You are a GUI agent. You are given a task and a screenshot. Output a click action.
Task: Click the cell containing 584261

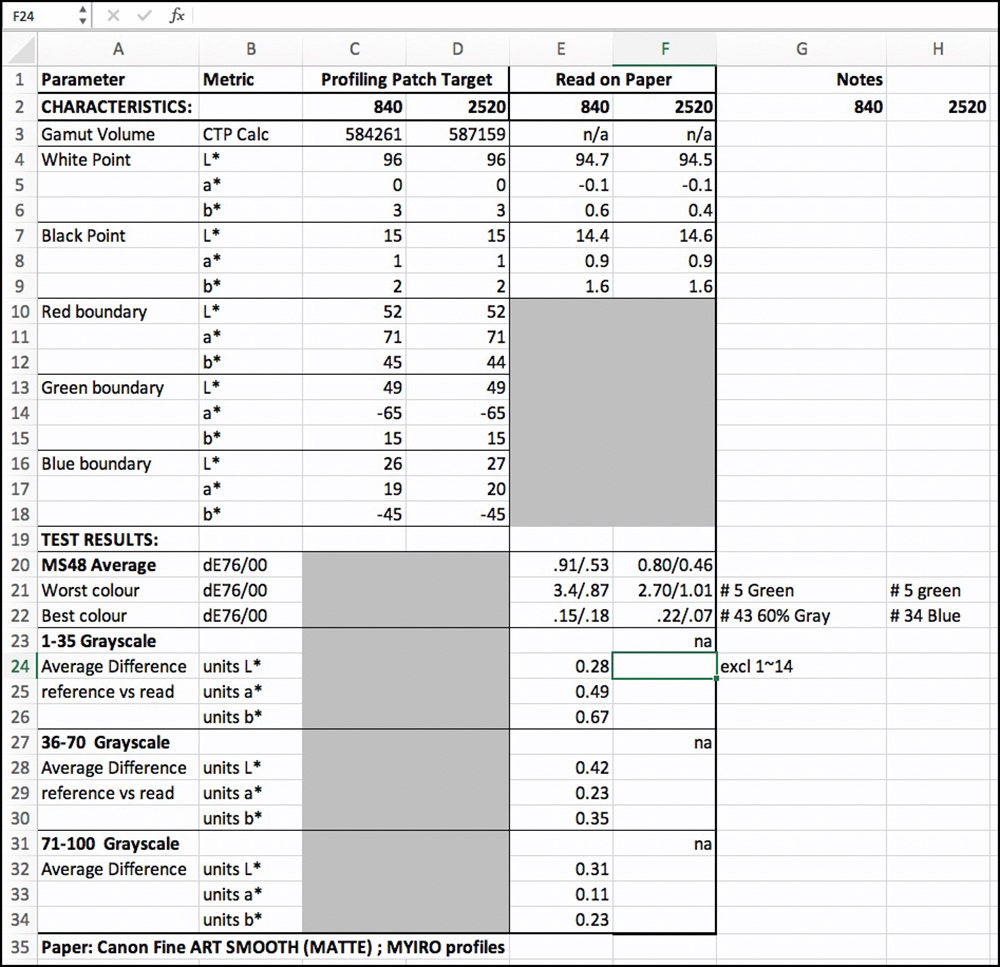tap(354, 134)
